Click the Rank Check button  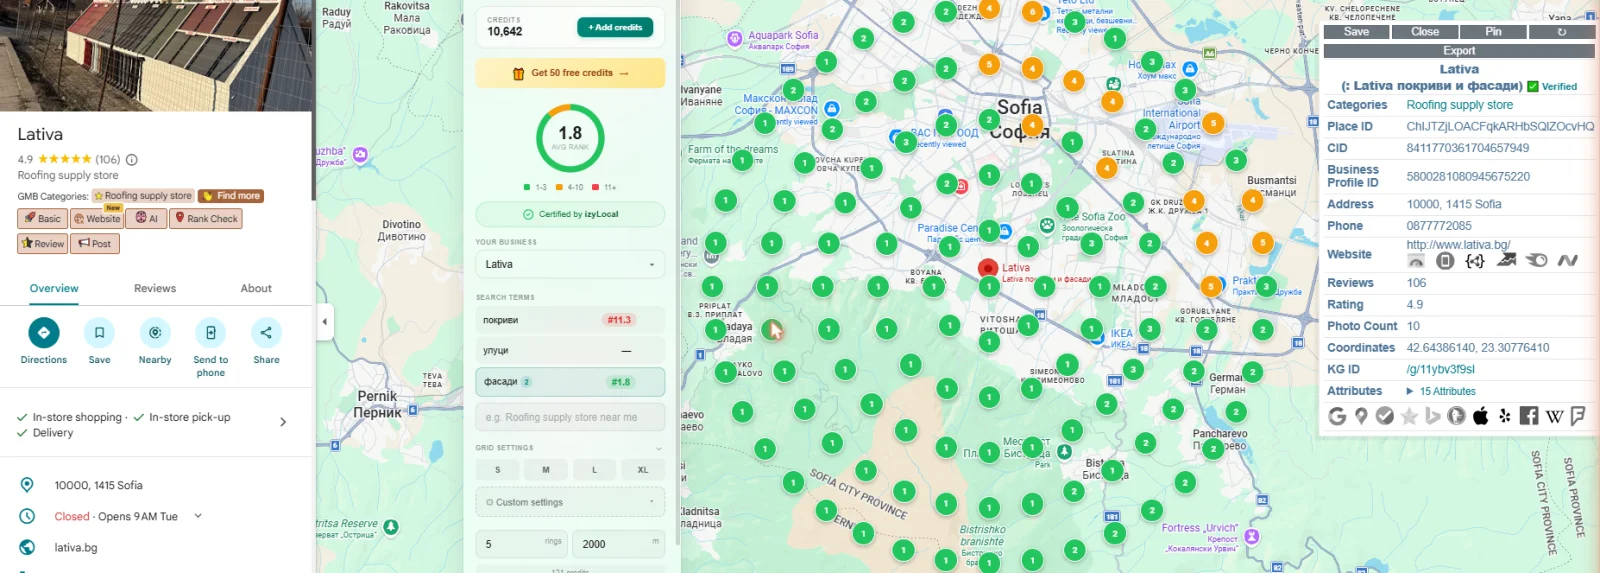pyautogui.click(x=207, y=218)
